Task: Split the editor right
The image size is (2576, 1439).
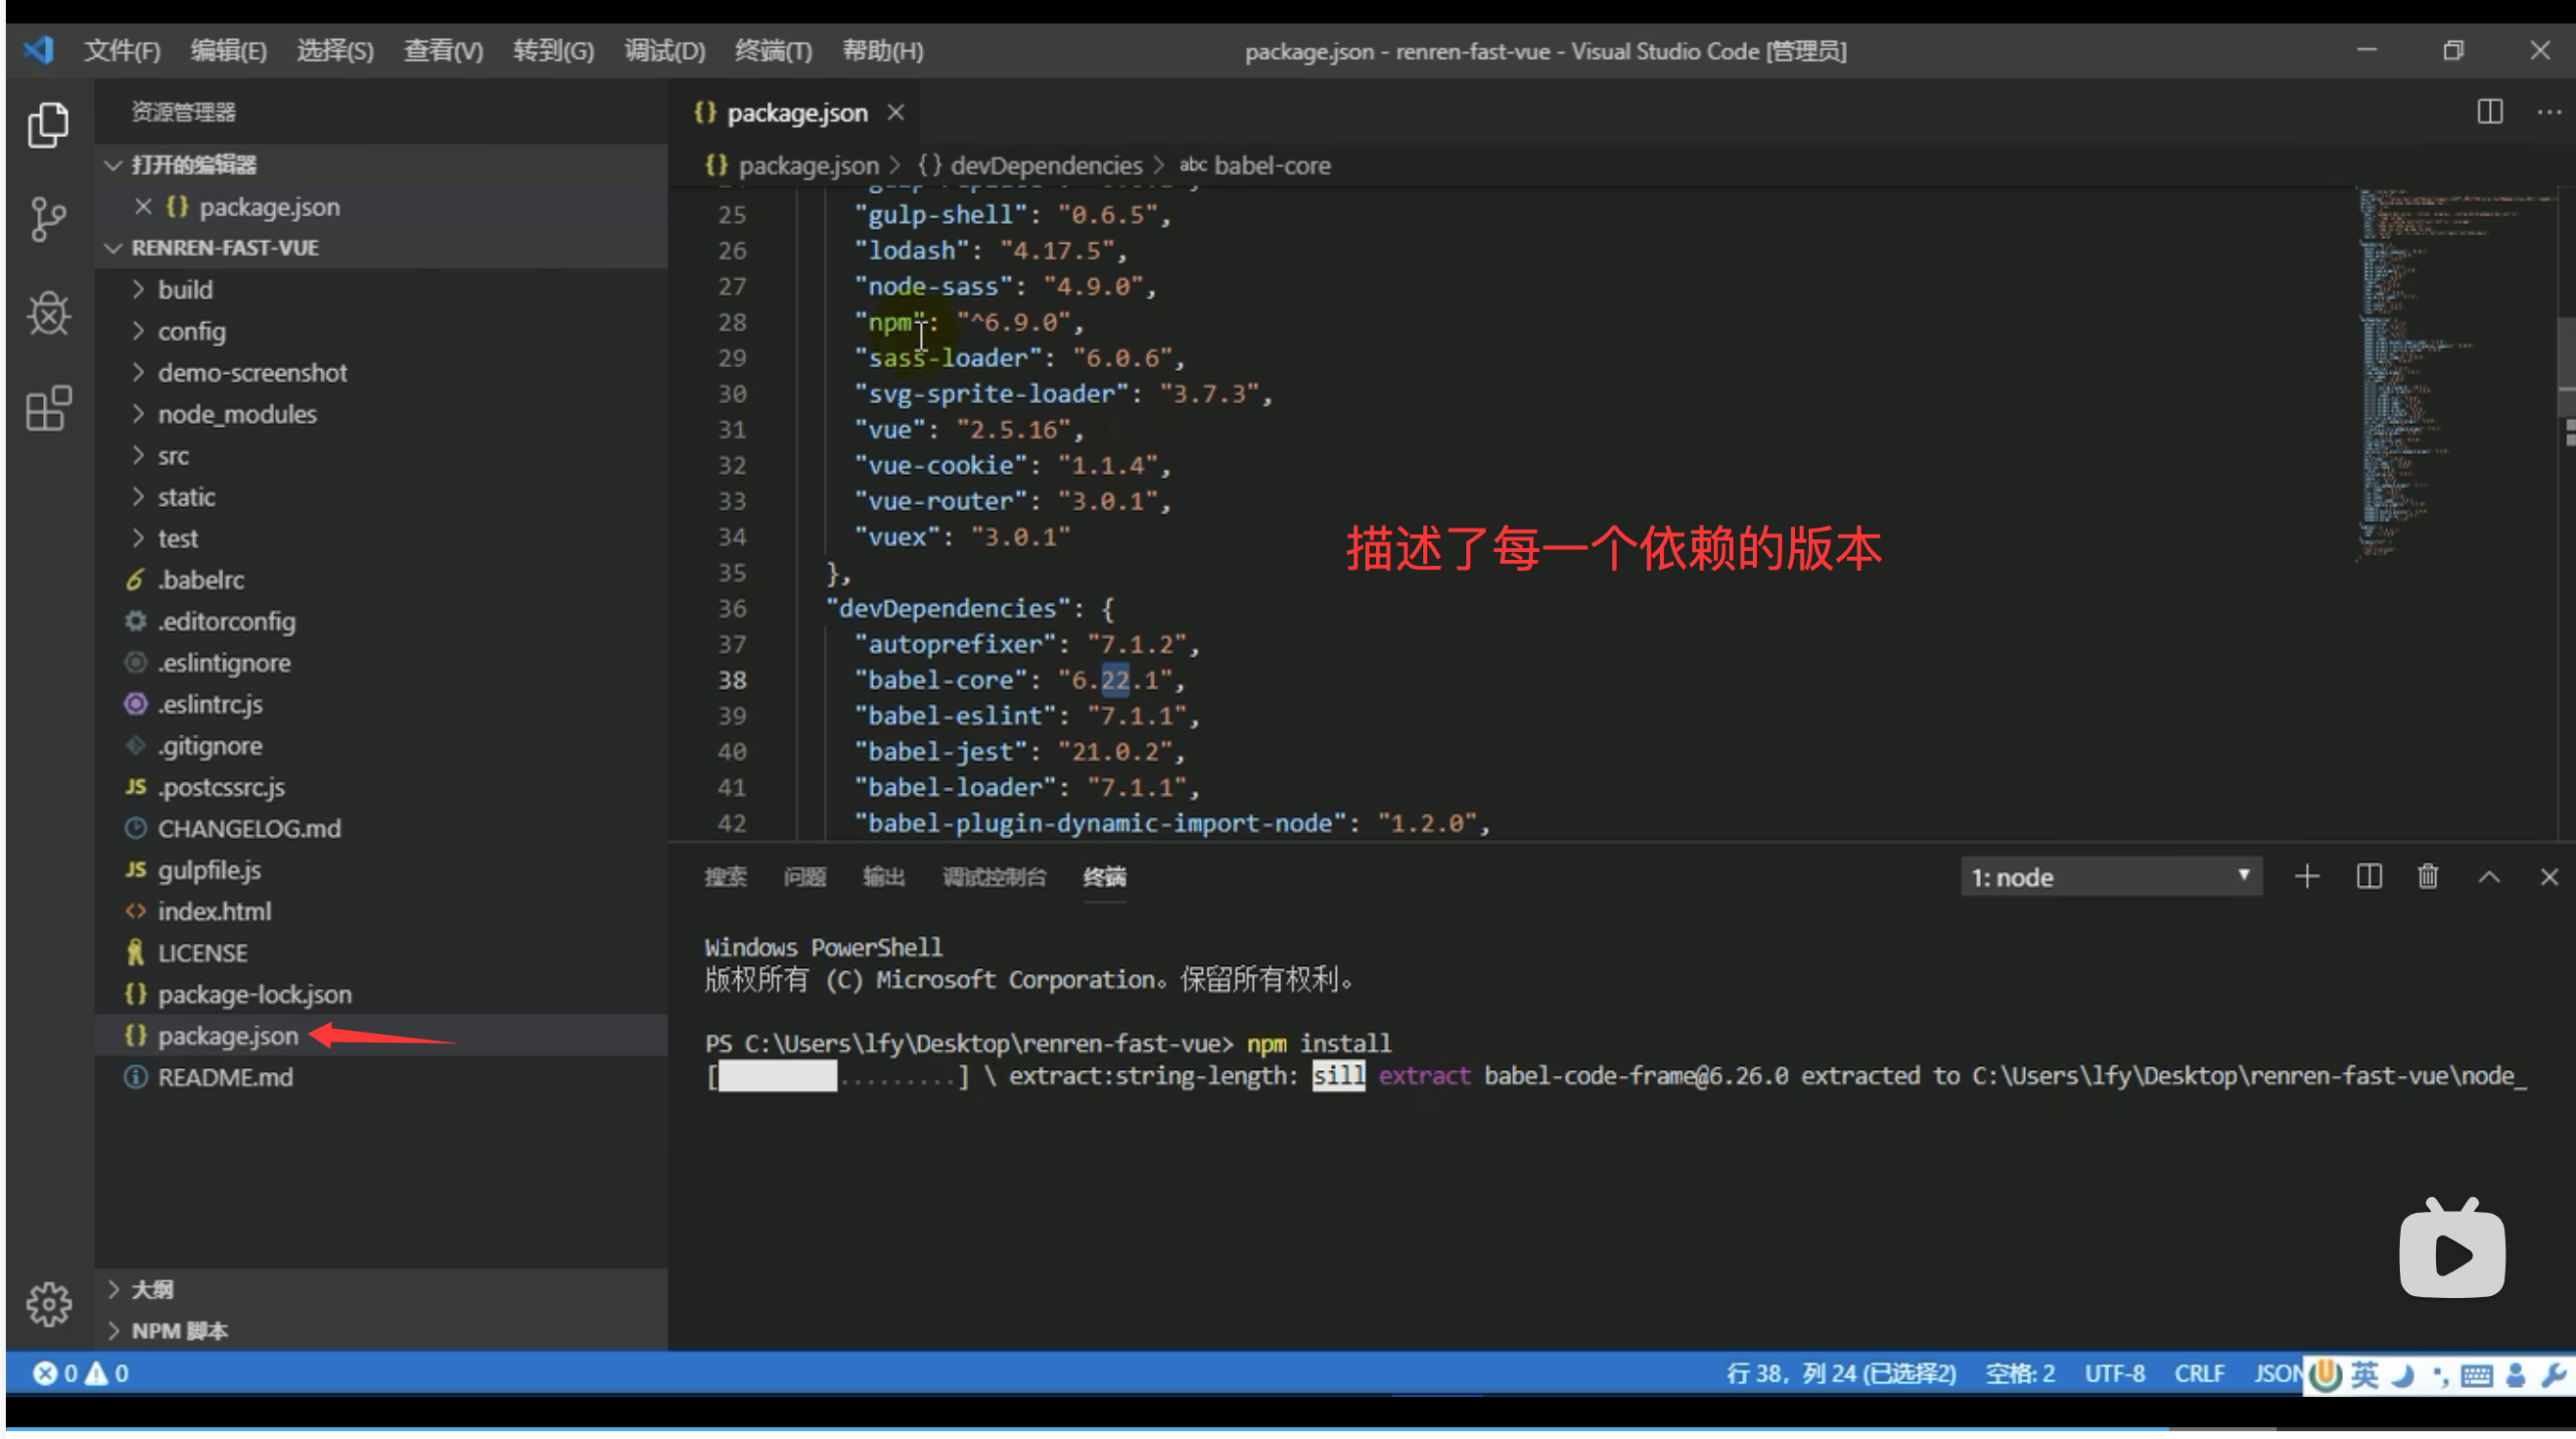Action: tap(2489, 112)
